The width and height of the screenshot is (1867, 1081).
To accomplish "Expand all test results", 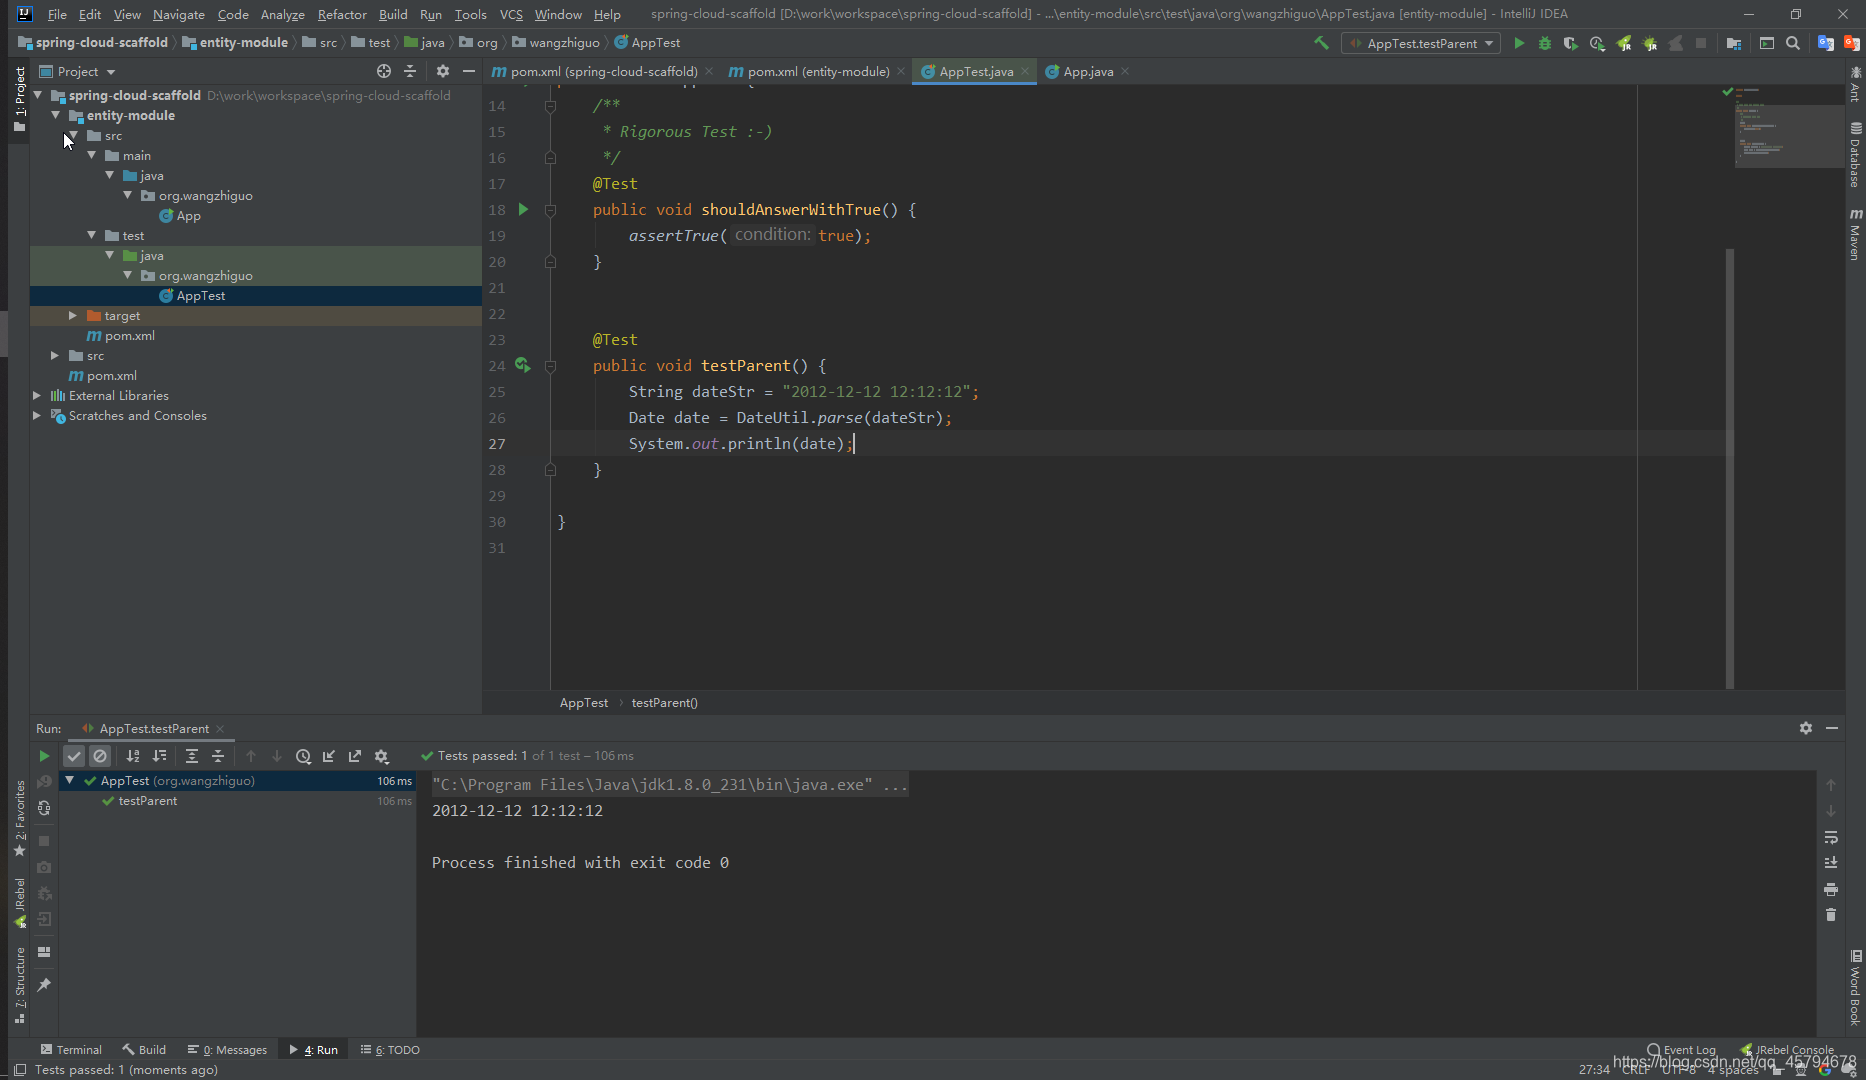I will coord(192,756).
